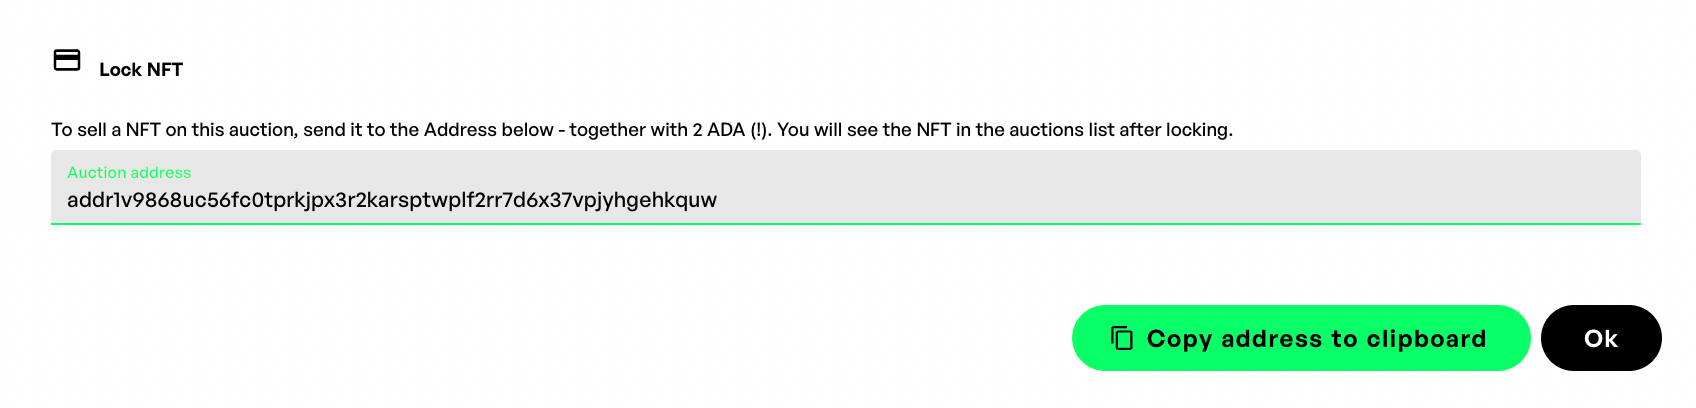Click the green Auction address label

pyautogui.click(x=129, y=172)
